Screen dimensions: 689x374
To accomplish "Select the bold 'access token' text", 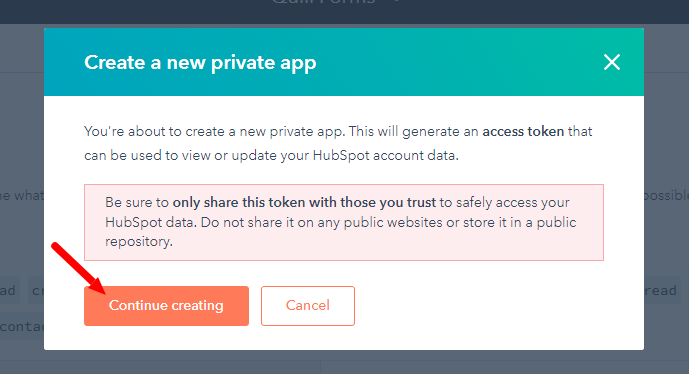I will pyautogui.click(x=523, y=131).
